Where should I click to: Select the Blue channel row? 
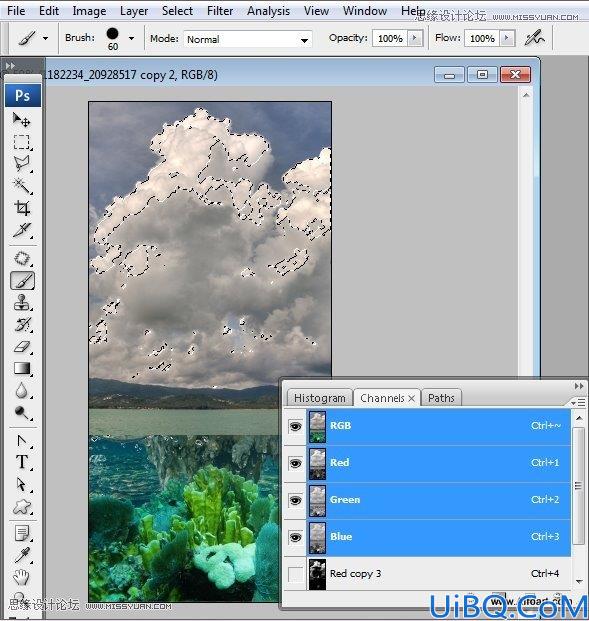pyautogui.click(x=439, y=537)
